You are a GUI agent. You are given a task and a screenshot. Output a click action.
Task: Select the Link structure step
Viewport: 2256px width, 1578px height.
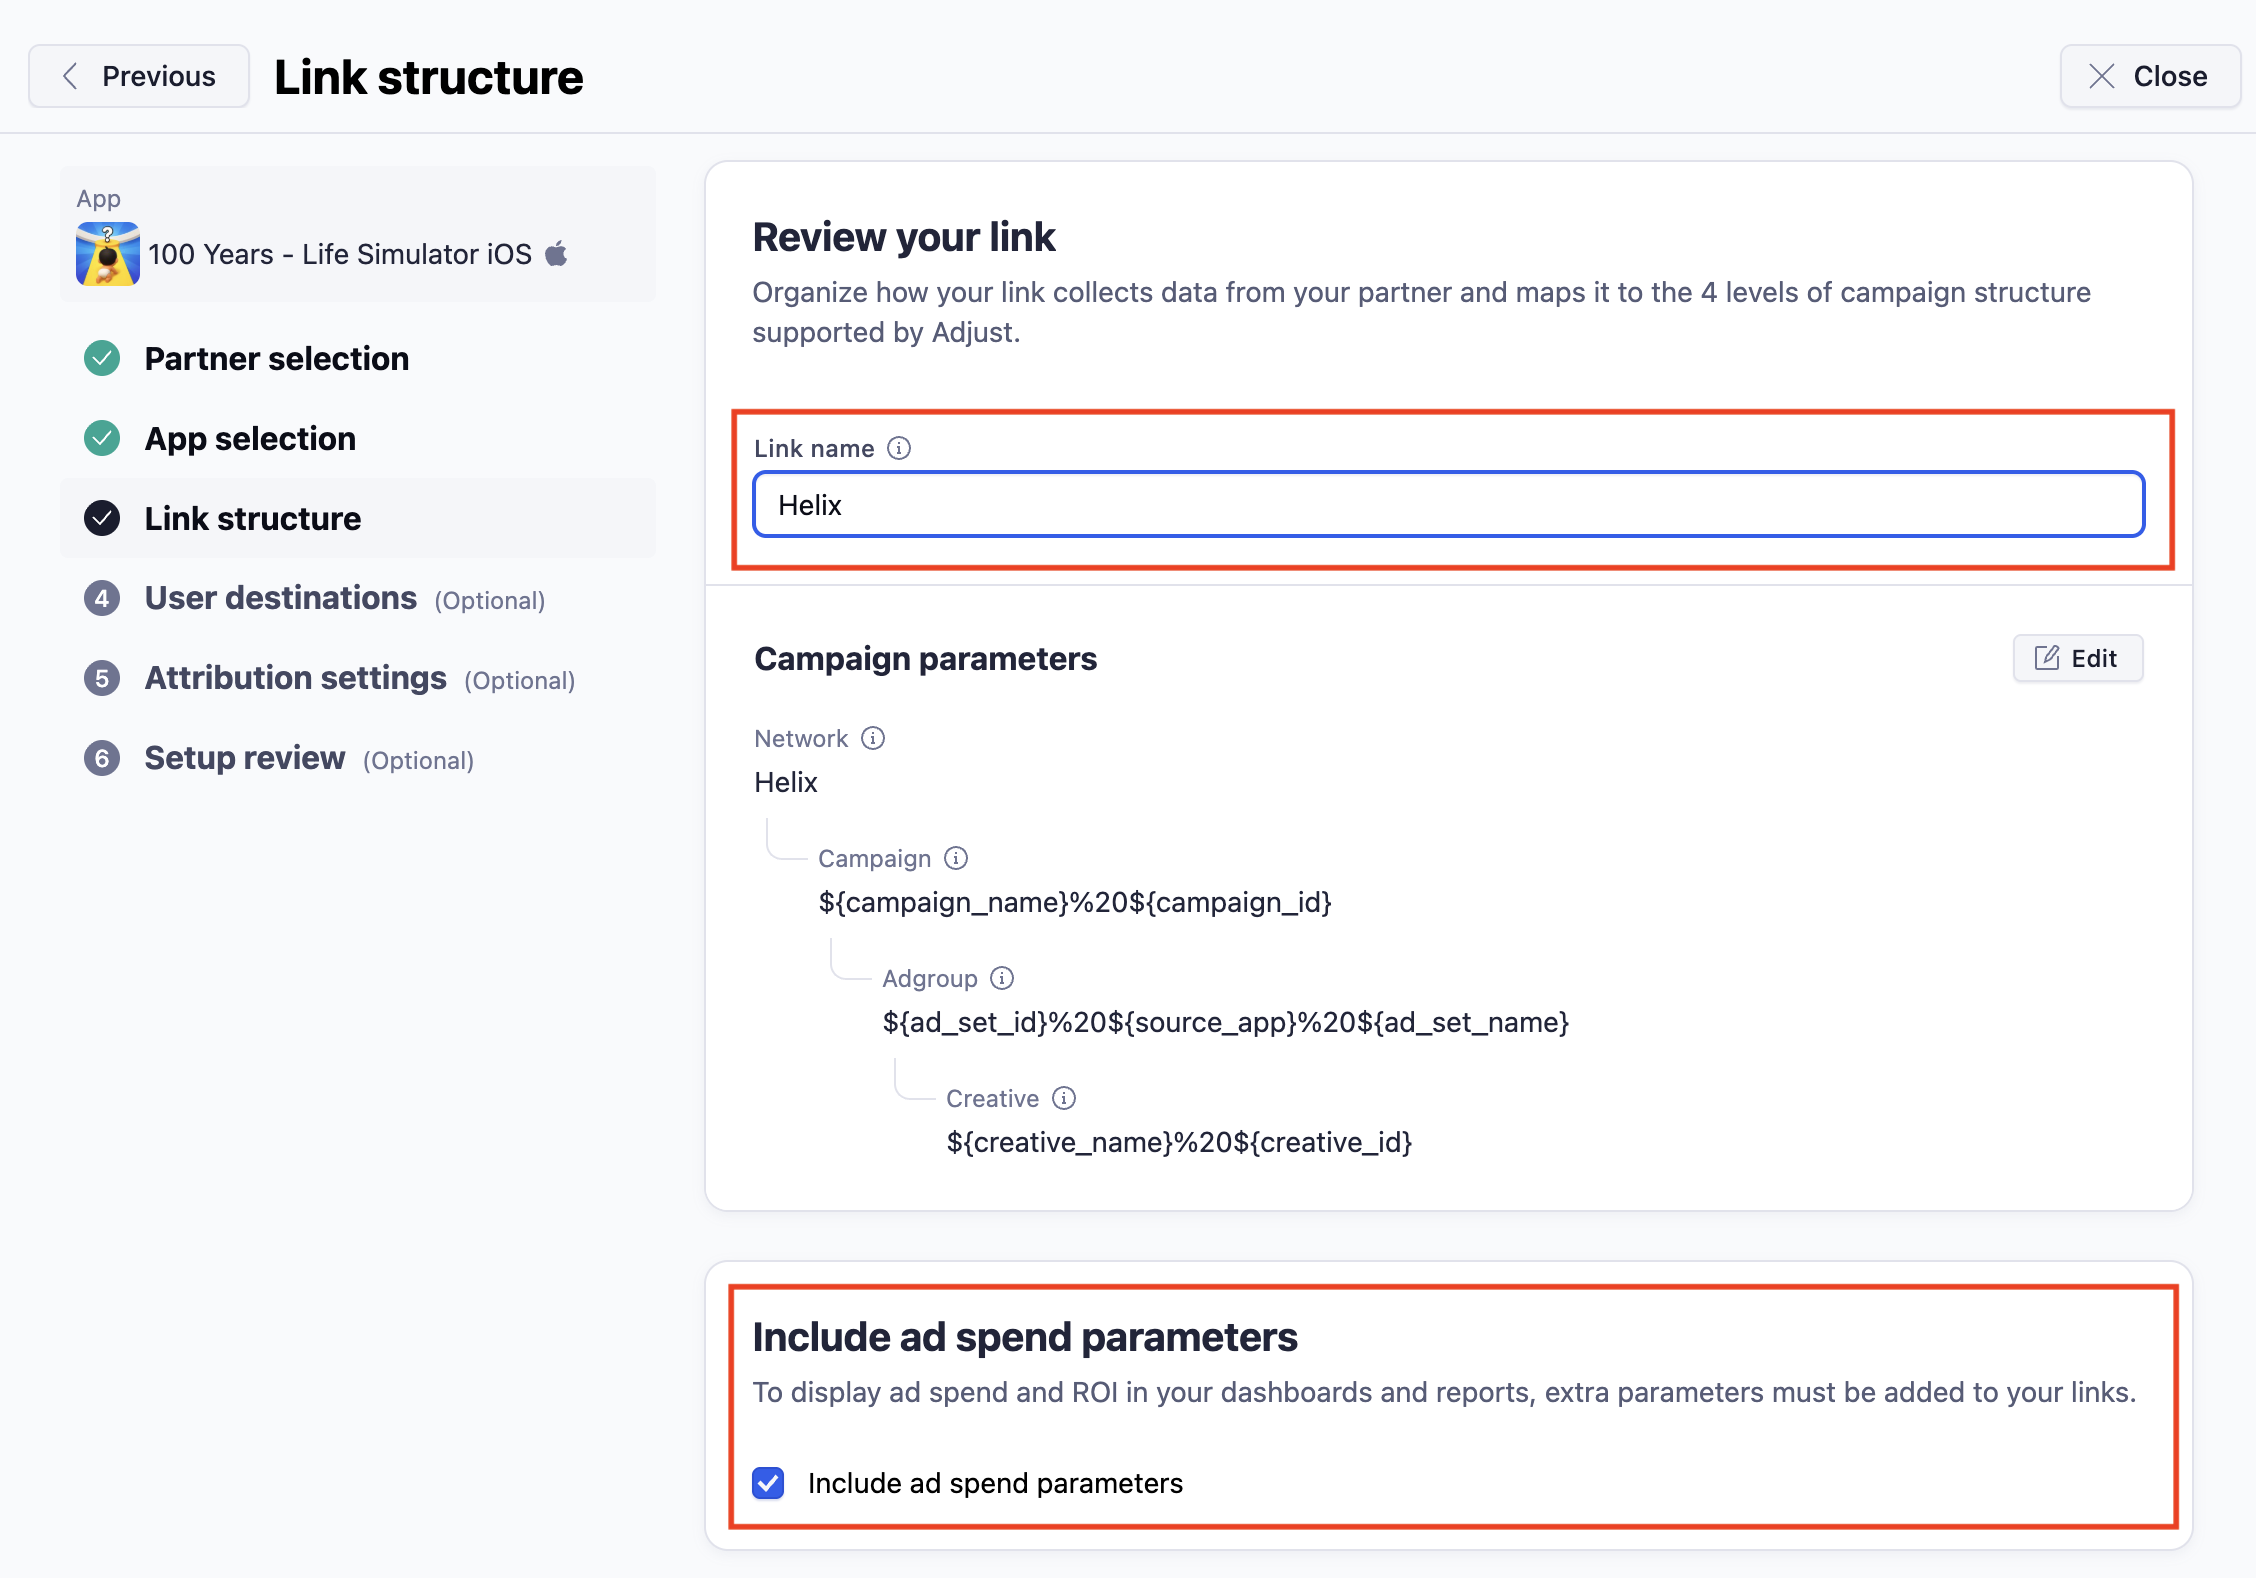[x=358, y=518]
